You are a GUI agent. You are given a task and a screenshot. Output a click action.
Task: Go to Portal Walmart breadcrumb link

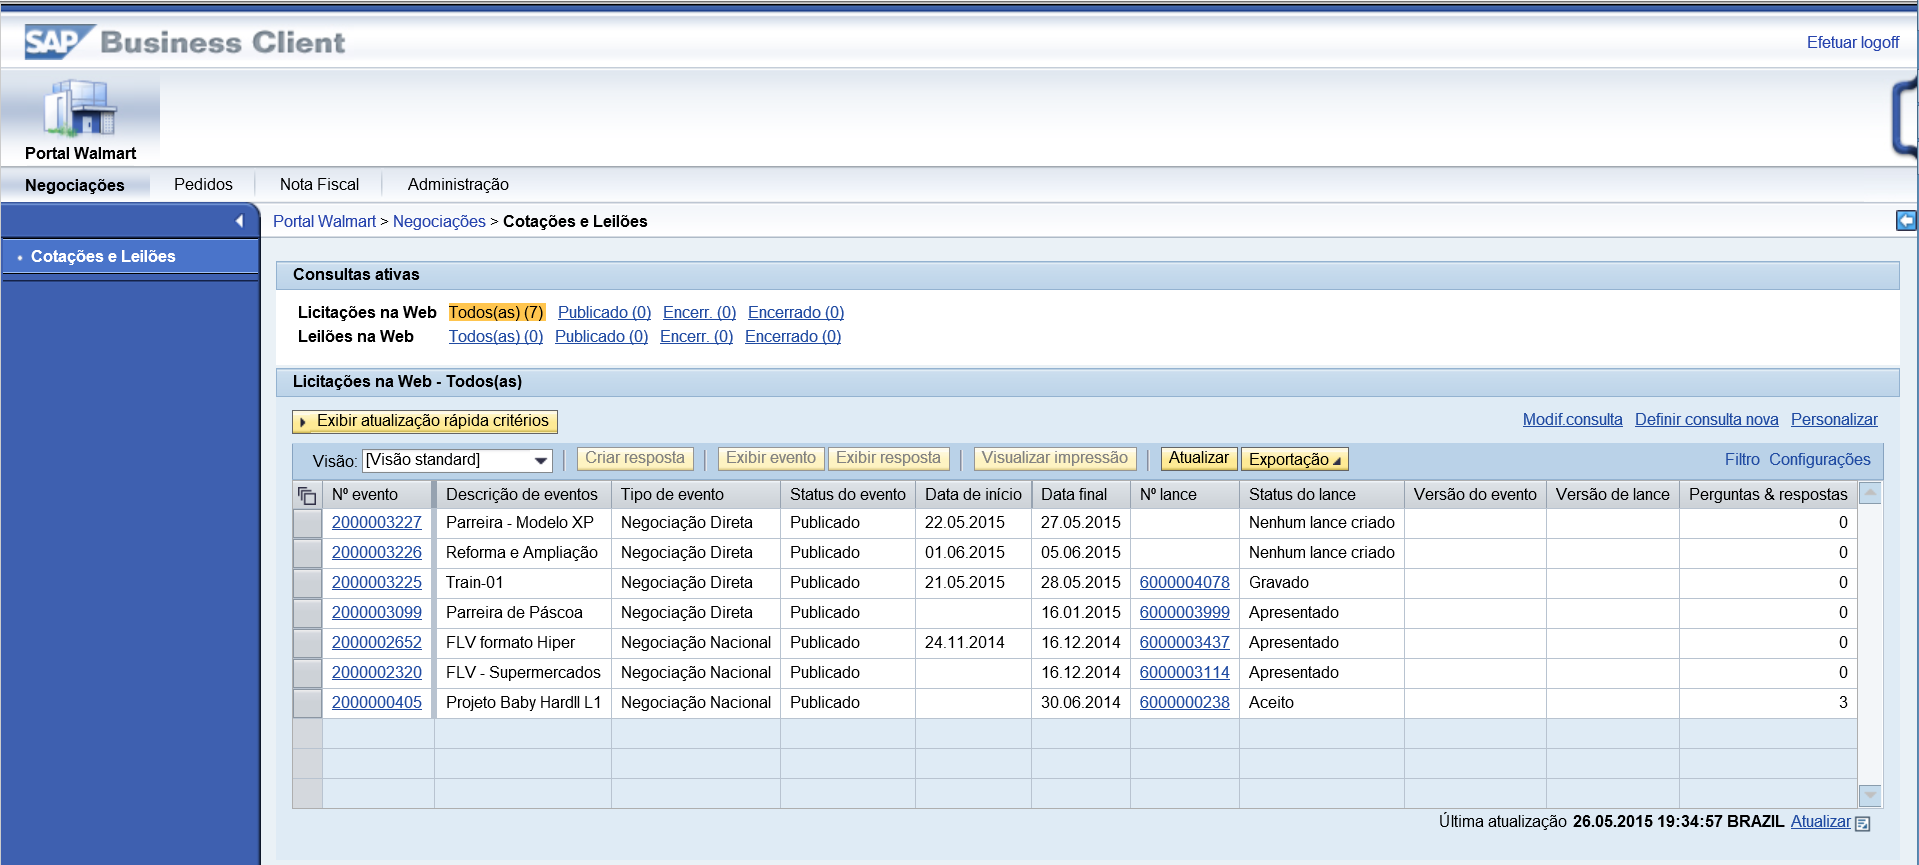click(324, 221)
